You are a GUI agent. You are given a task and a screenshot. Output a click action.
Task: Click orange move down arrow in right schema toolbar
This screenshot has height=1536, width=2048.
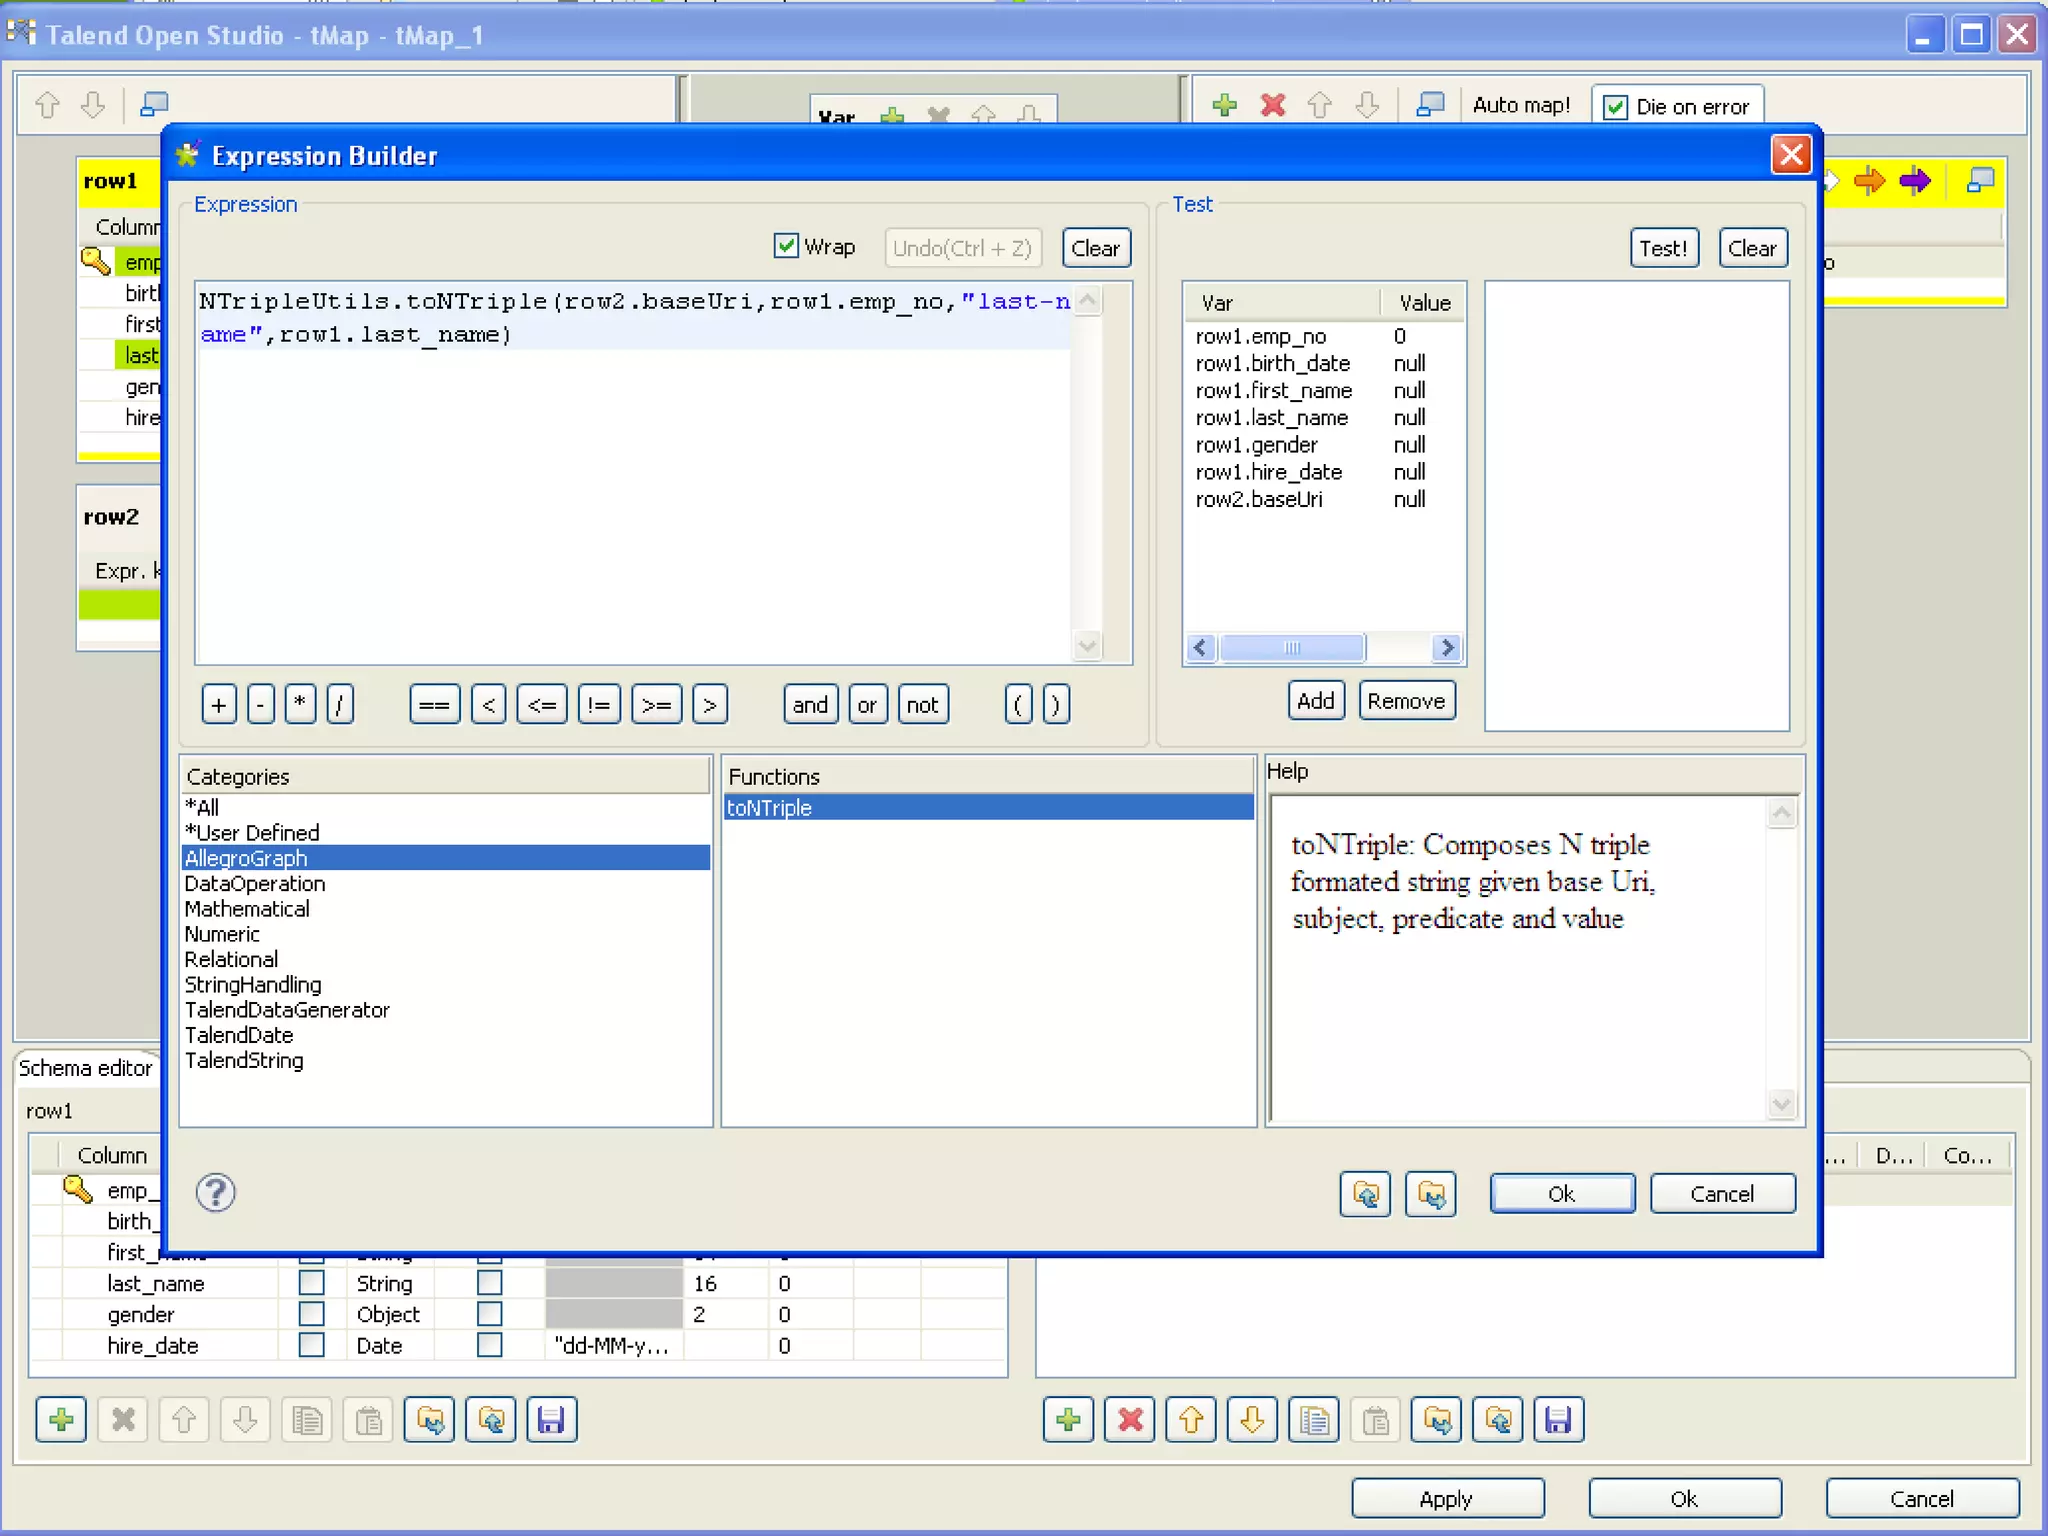1252,1419
